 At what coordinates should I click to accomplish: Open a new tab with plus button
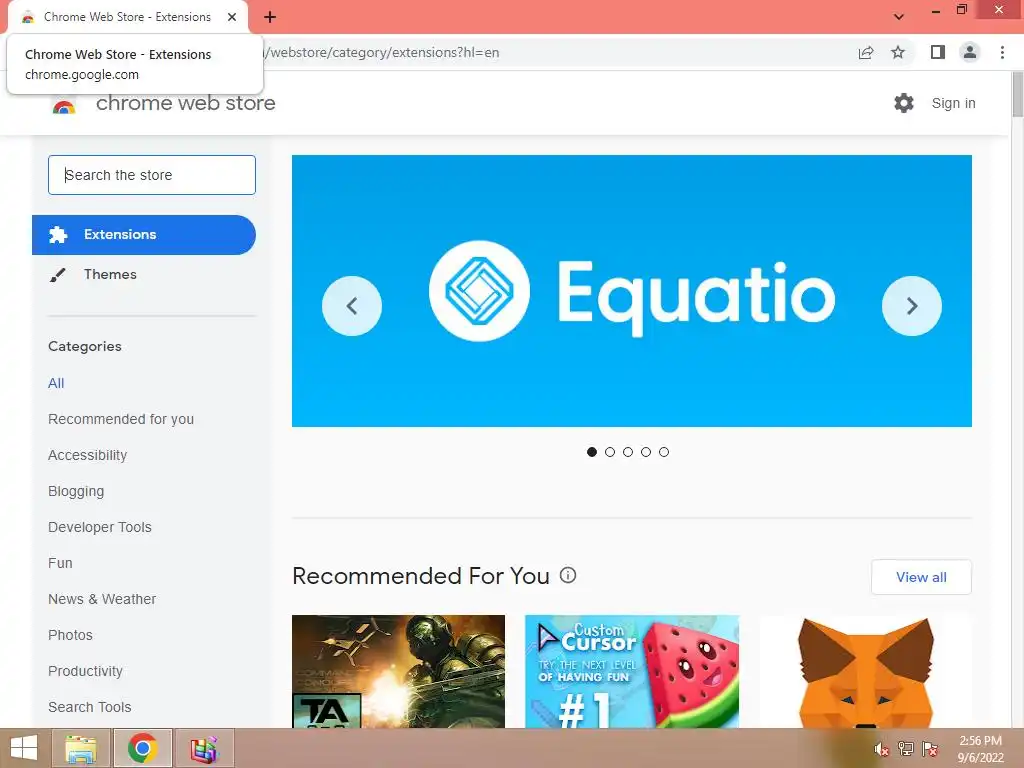(x=270, y=17)
